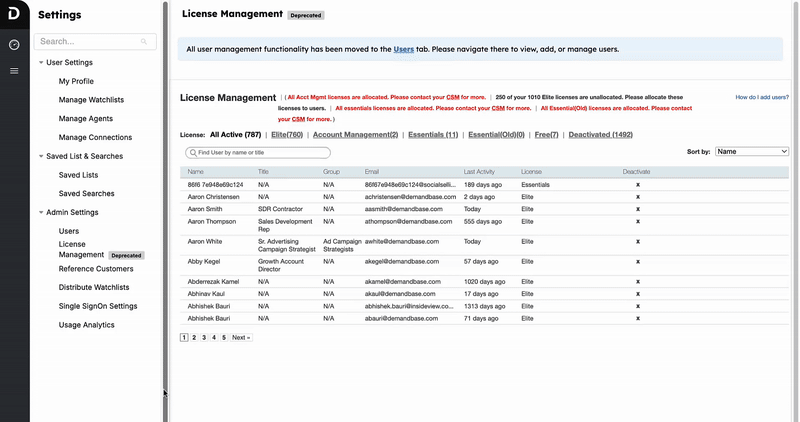Show Deactivated (1492) users

(x=601, y=135)
